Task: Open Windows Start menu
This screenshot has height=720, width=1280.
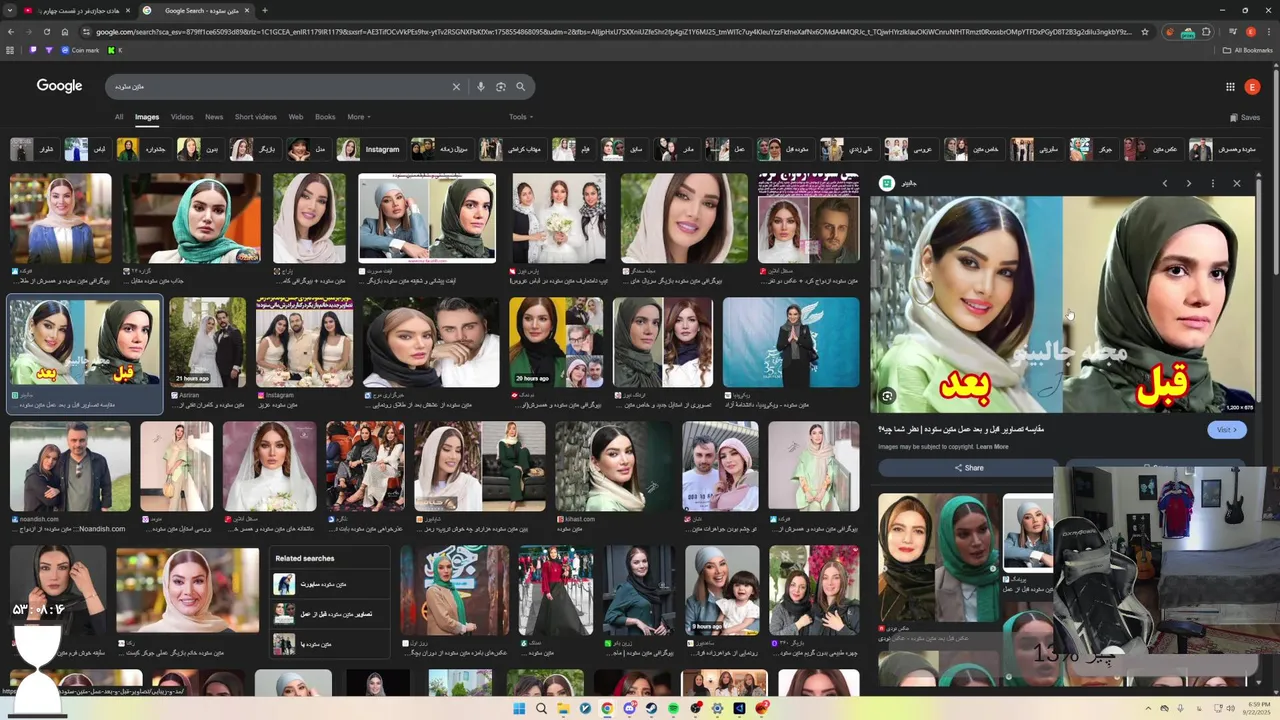Action: click(519, 709)
